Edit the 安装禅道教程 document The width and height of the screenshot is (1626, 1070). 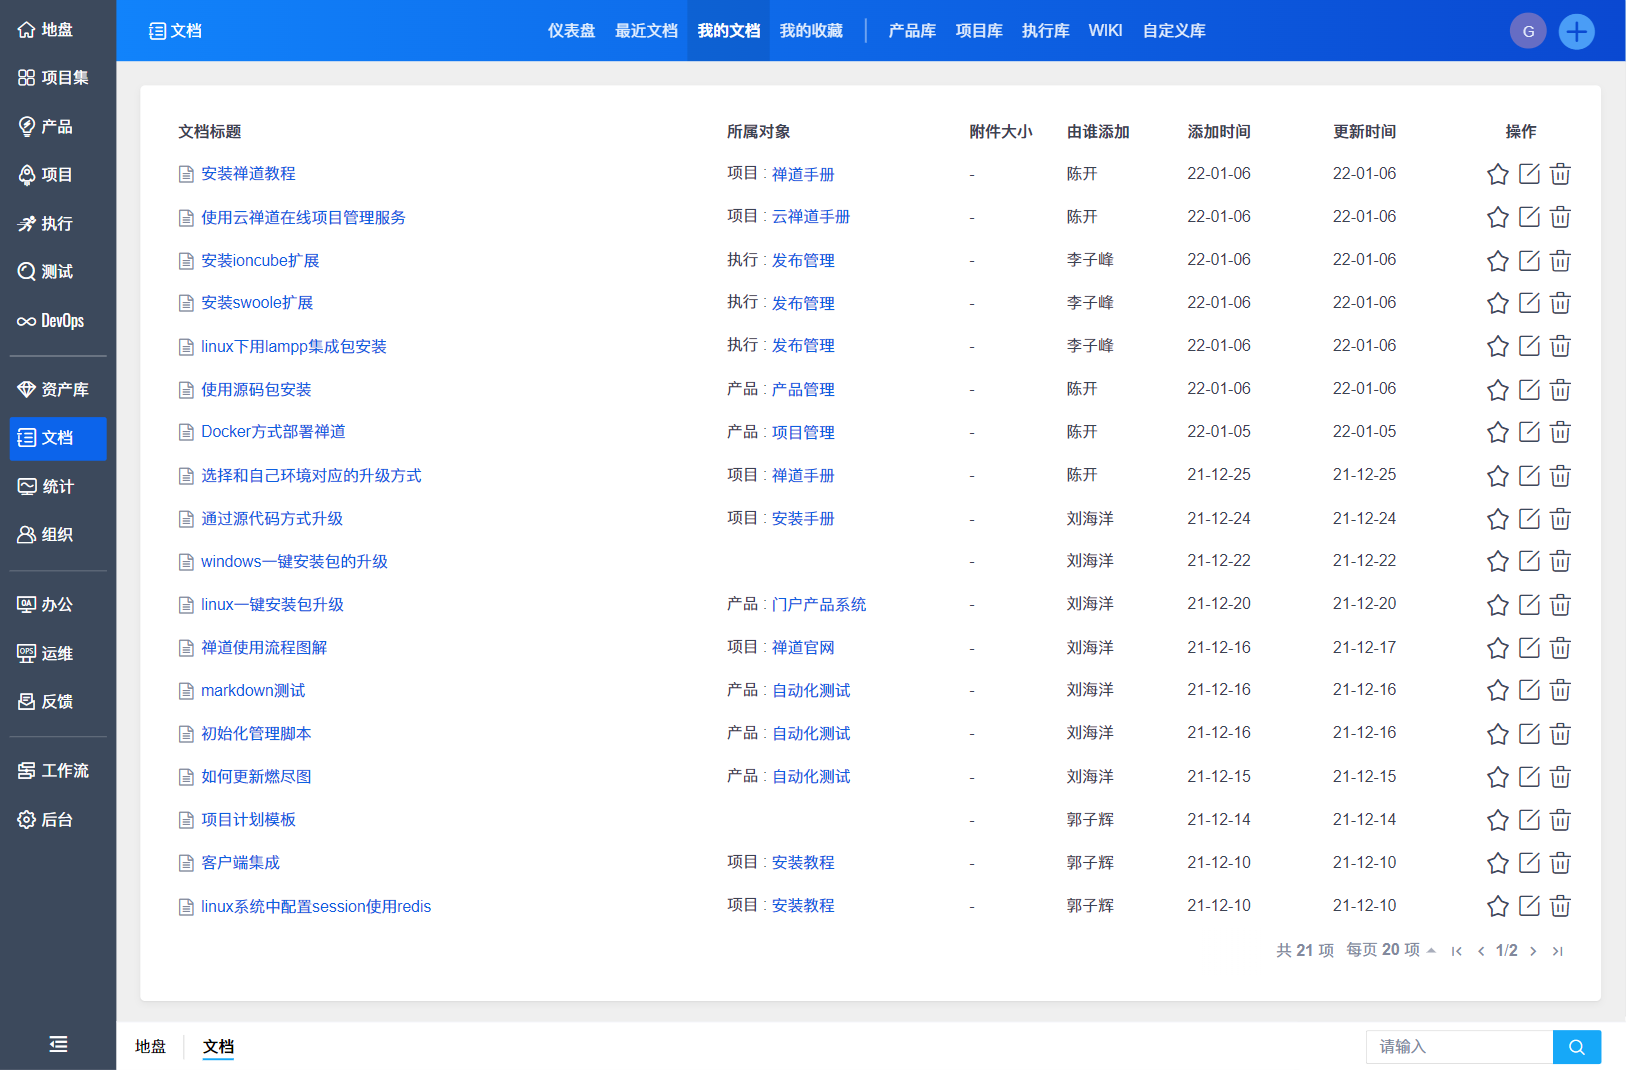pyautogui.click(x=1529, y=174)
